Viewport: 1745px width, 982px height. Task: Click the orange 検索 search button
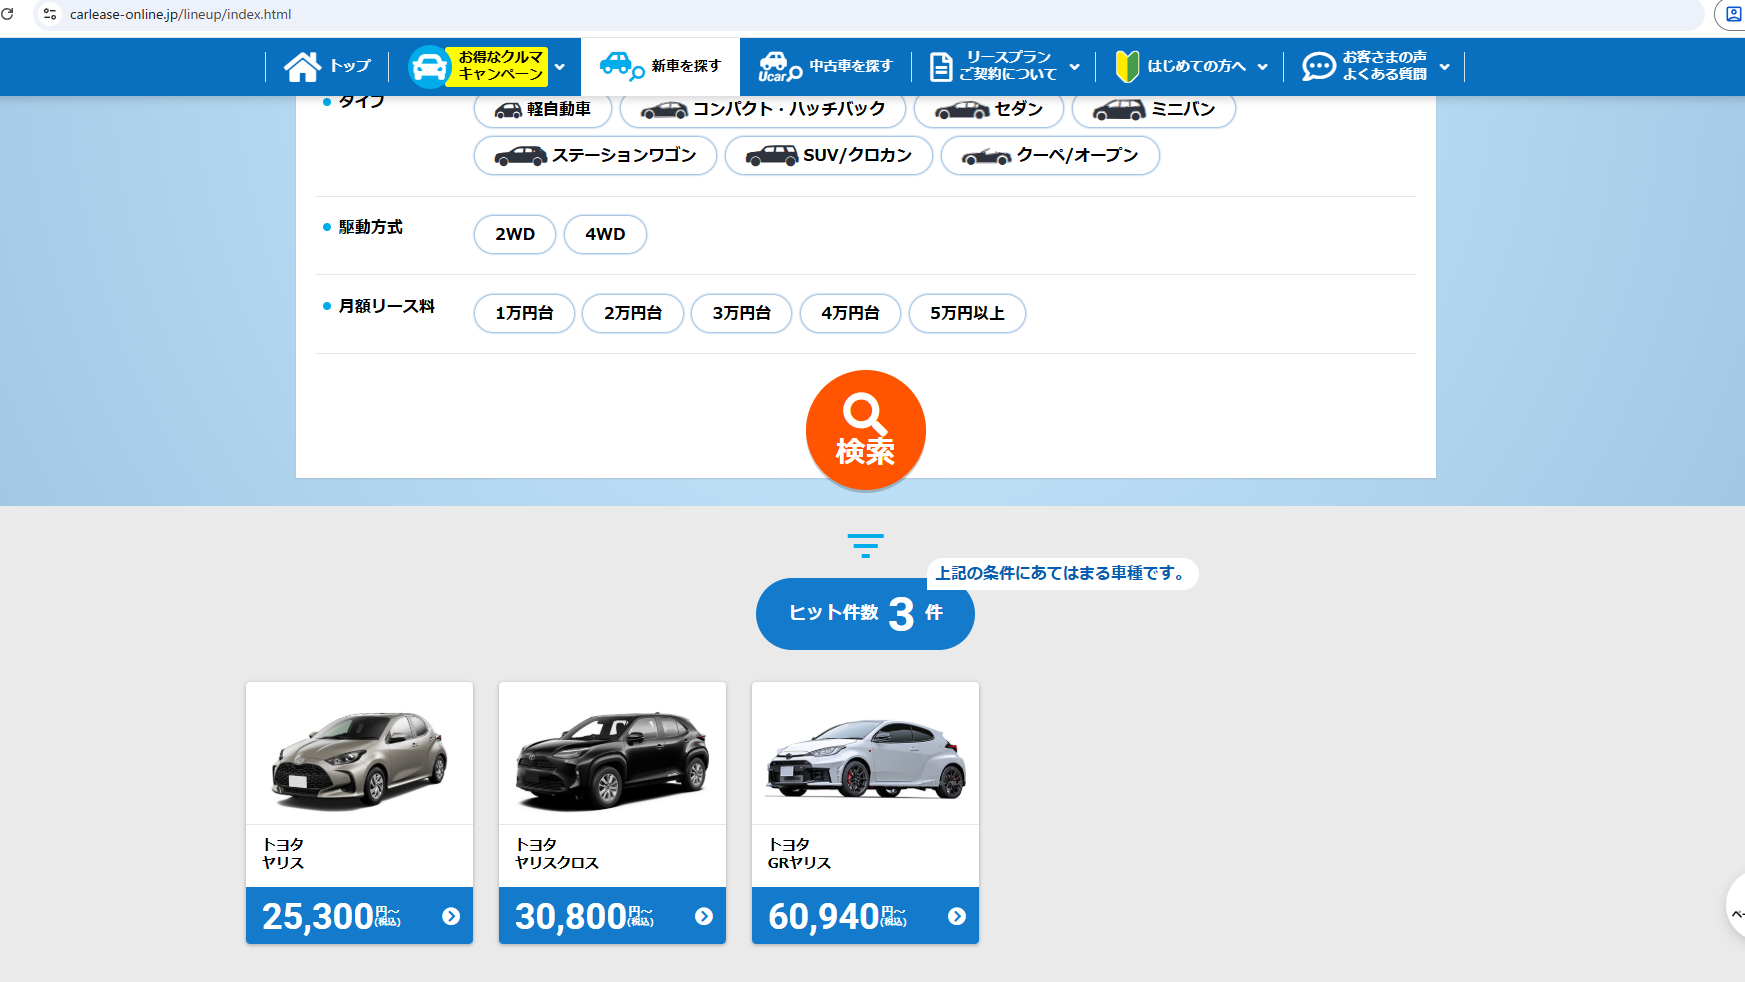pyautogui.click(x=866, y=430)
